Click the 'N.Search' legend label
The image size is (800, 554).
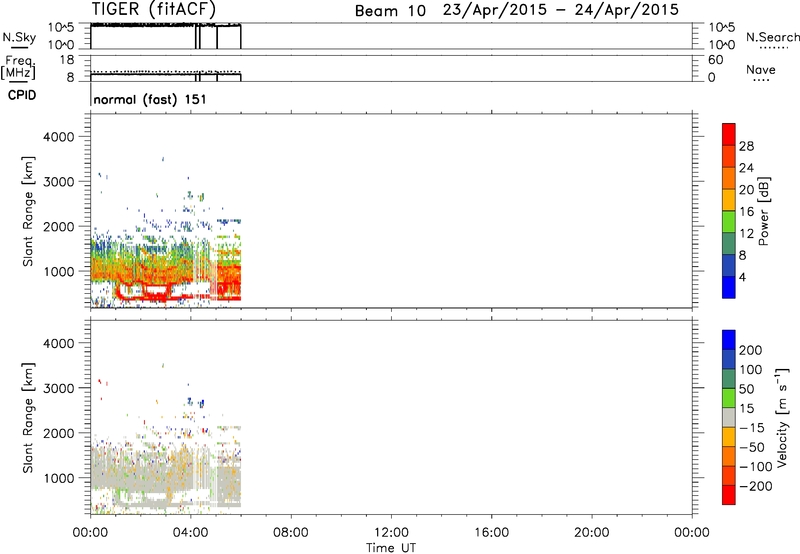tap(772, 37)
